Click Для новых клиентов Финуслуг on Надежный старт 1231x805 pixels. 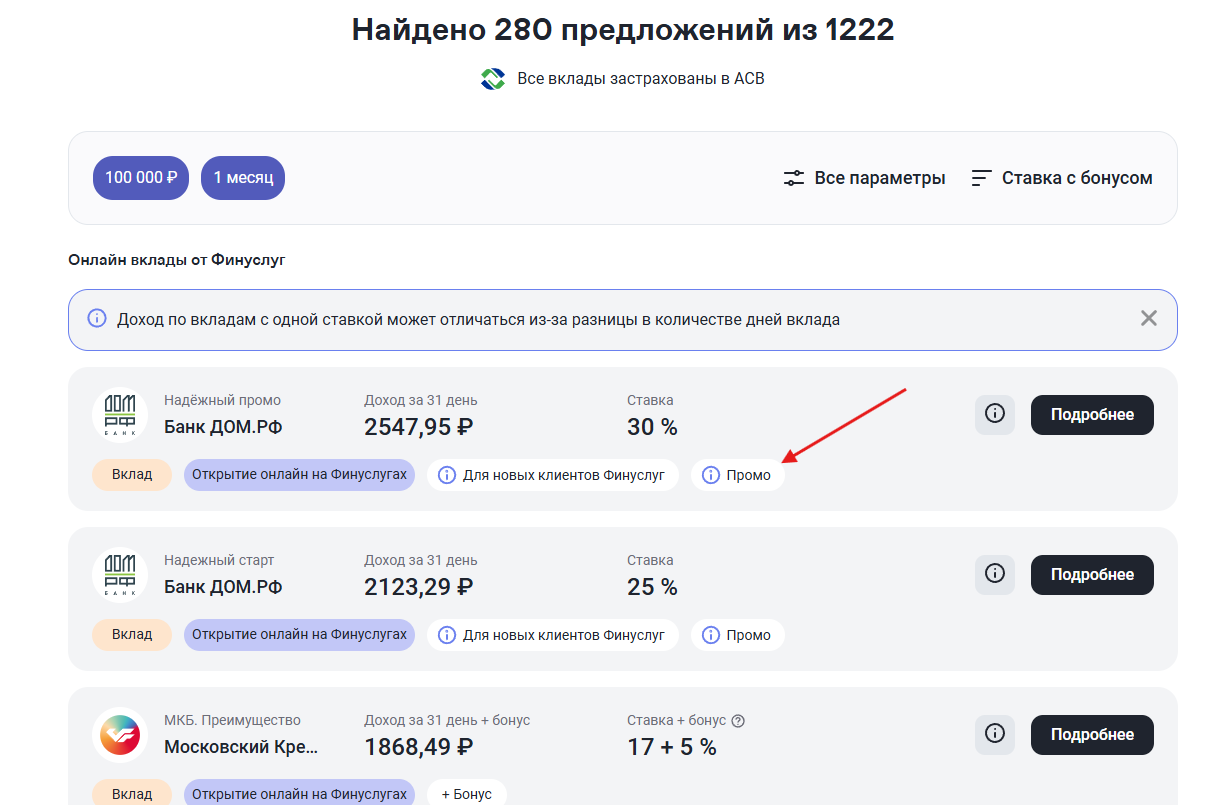pyautogui.click(x=553, y=635)
